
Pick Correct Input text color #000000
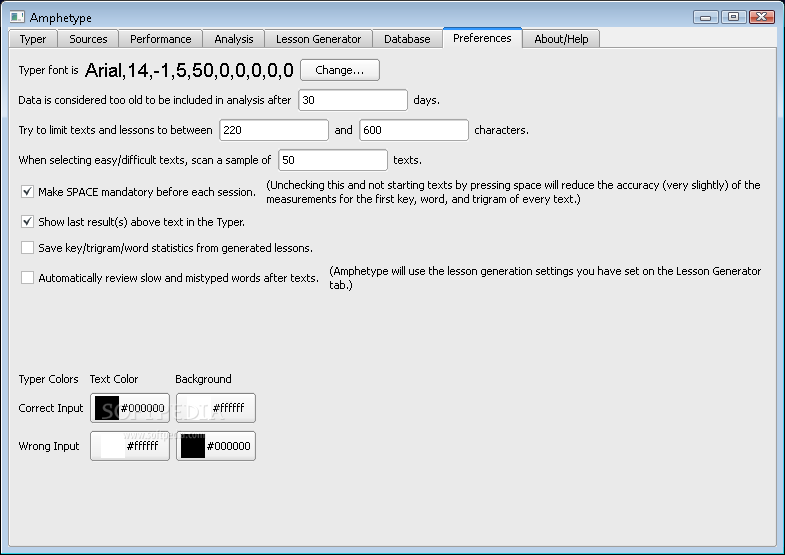[130, 408]
